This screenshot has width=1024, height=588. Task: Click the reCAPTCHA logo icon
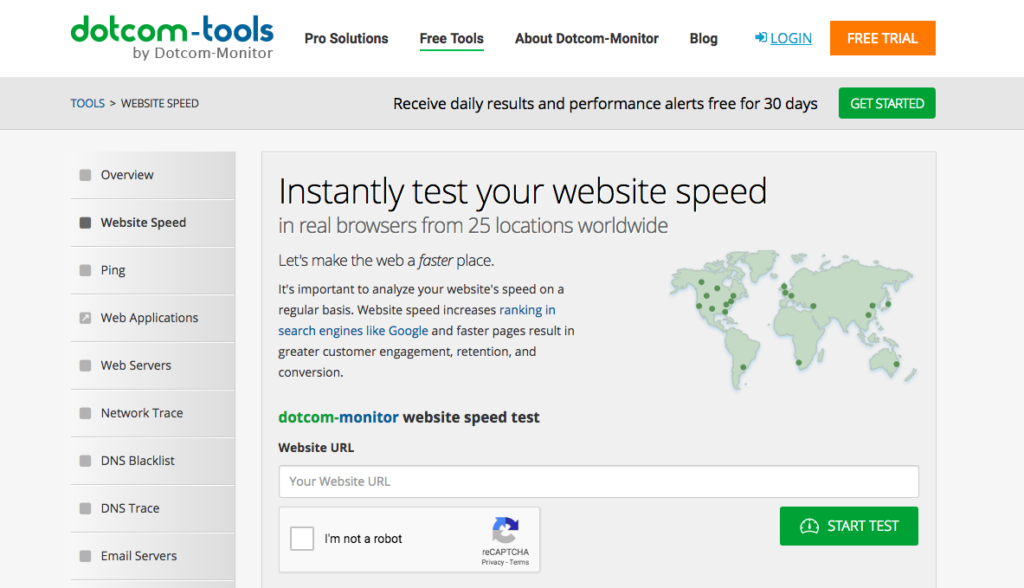tap(505, 530)
